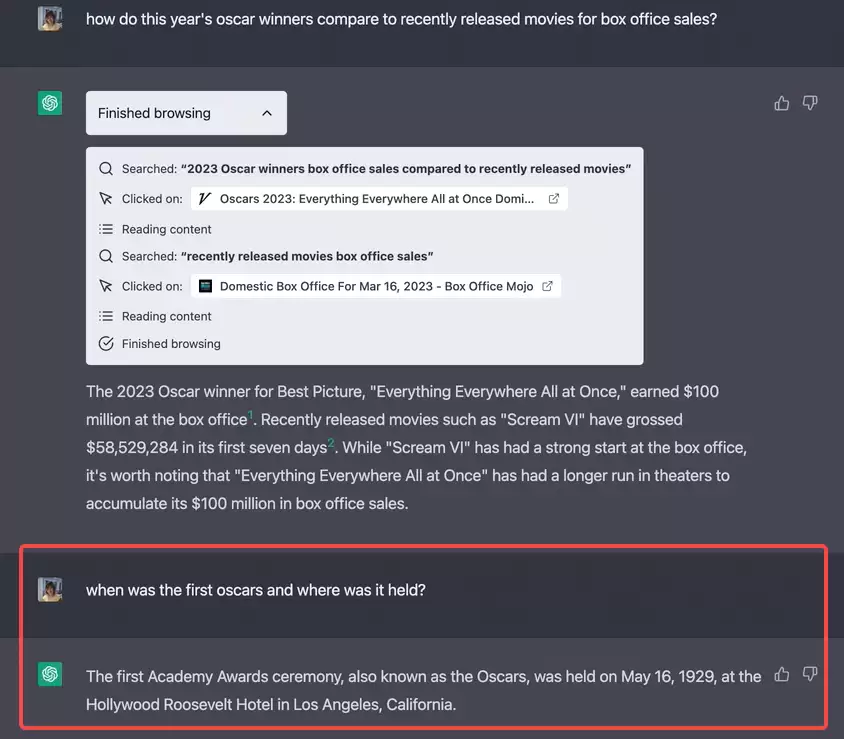The width and height of the screenshot is (844, 739).
Task: Open Domestic Box Office Mar 16 2023 link
Action: pos(376,286)
